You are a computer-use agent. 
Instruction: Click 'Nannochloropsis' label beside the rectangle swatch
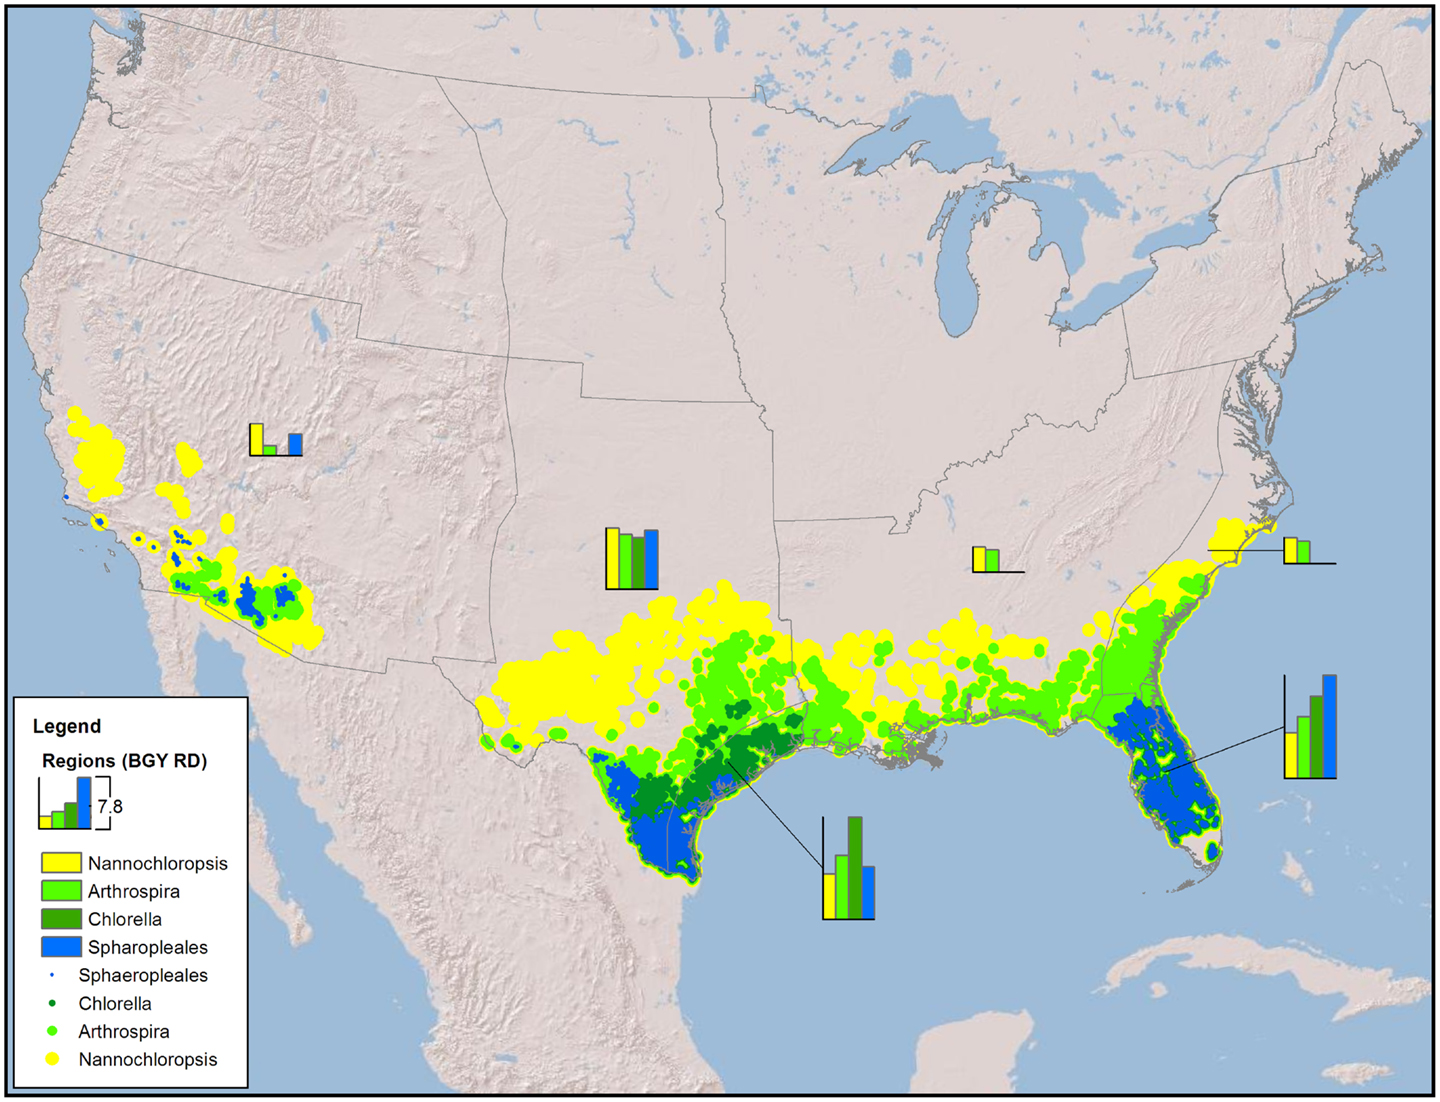[158, 863]
